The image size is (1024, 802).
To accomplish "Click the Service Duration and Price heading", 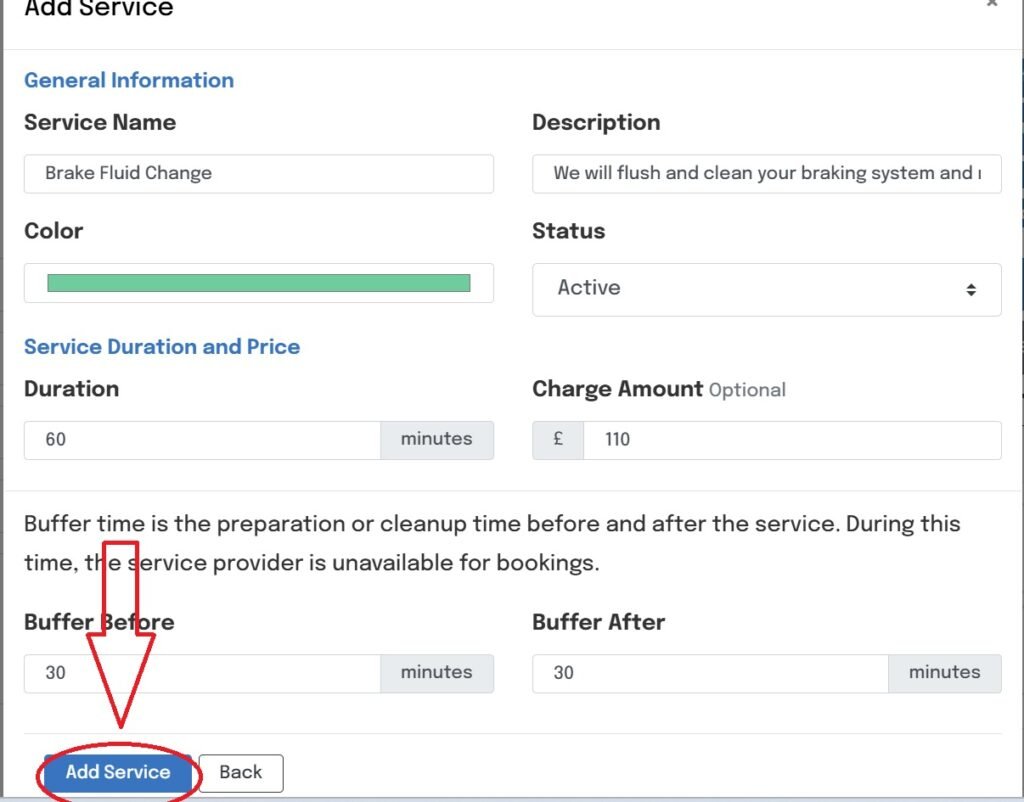I will [162, 347].
